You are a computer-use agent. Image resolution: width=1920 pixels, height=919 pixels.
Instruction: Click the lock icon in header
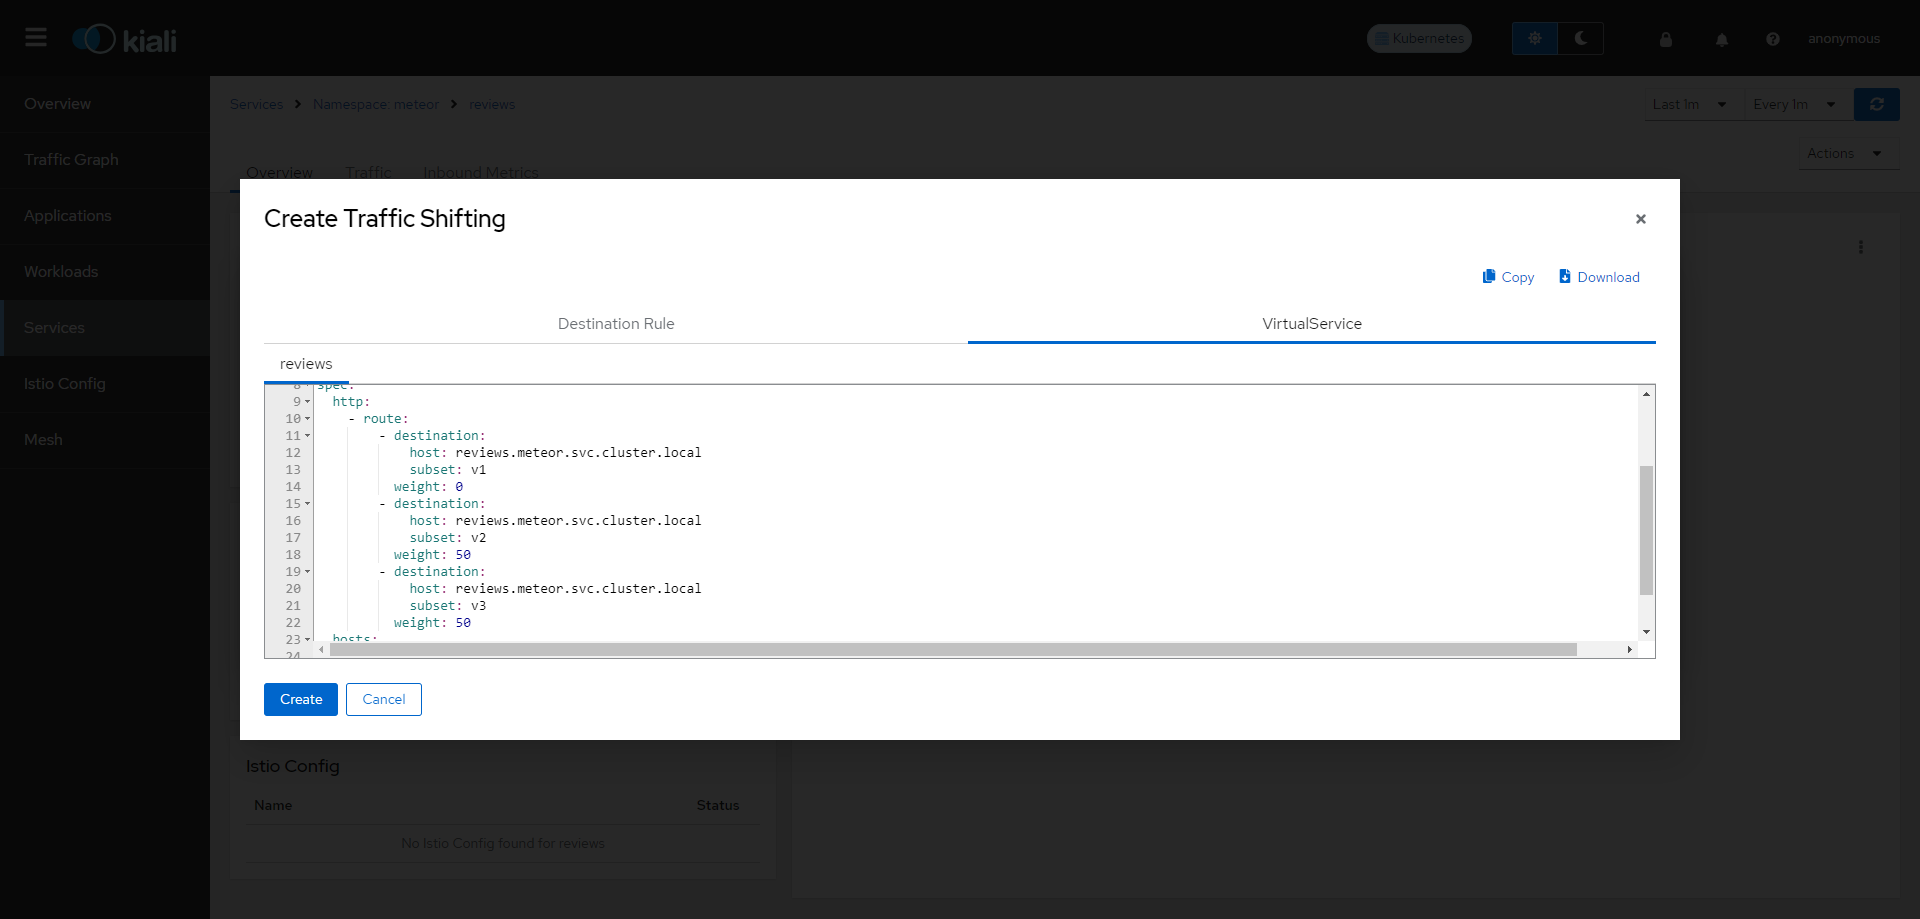coord(1666,39)
